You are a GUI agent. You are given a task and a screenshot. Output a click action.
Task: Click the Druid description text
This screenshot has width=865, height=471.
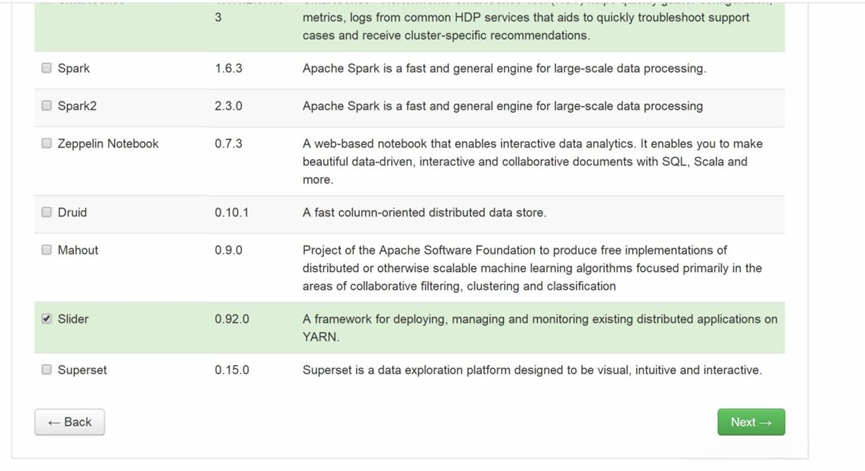click(424, 213)
